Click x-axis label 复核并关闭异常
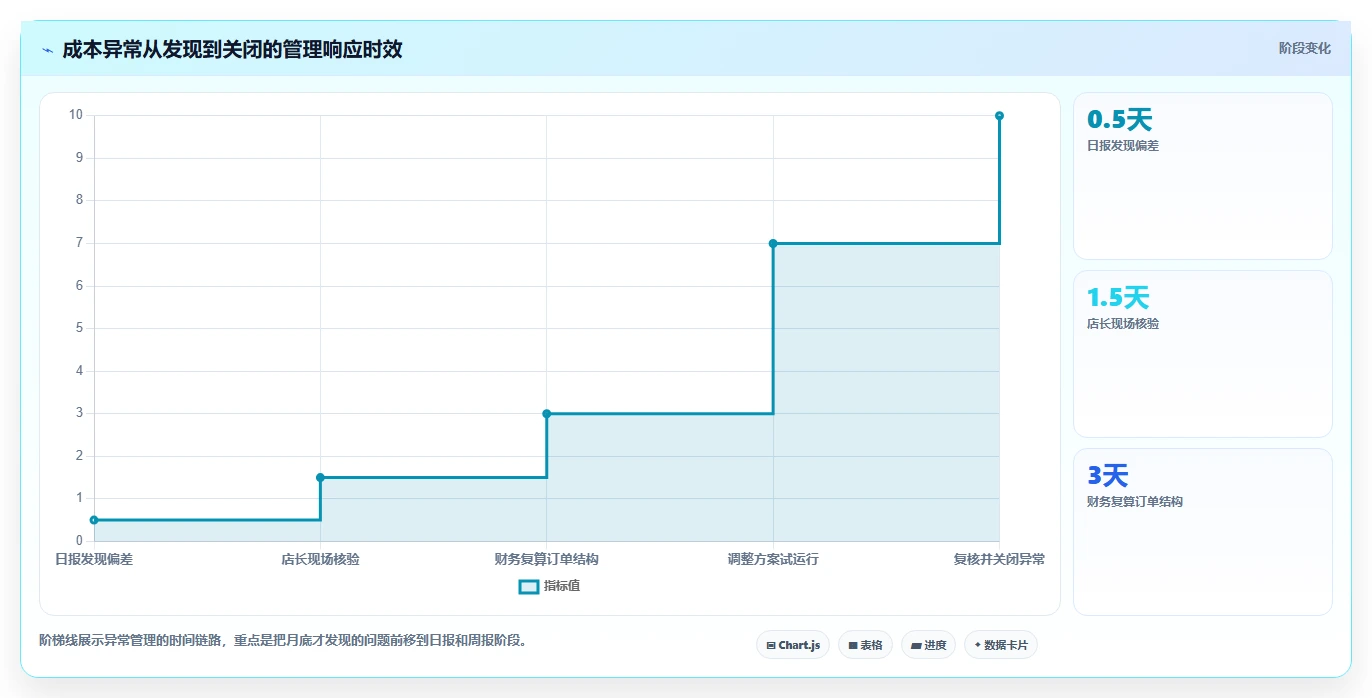This screenshot has width=1372, height=698. pos(999,559)
